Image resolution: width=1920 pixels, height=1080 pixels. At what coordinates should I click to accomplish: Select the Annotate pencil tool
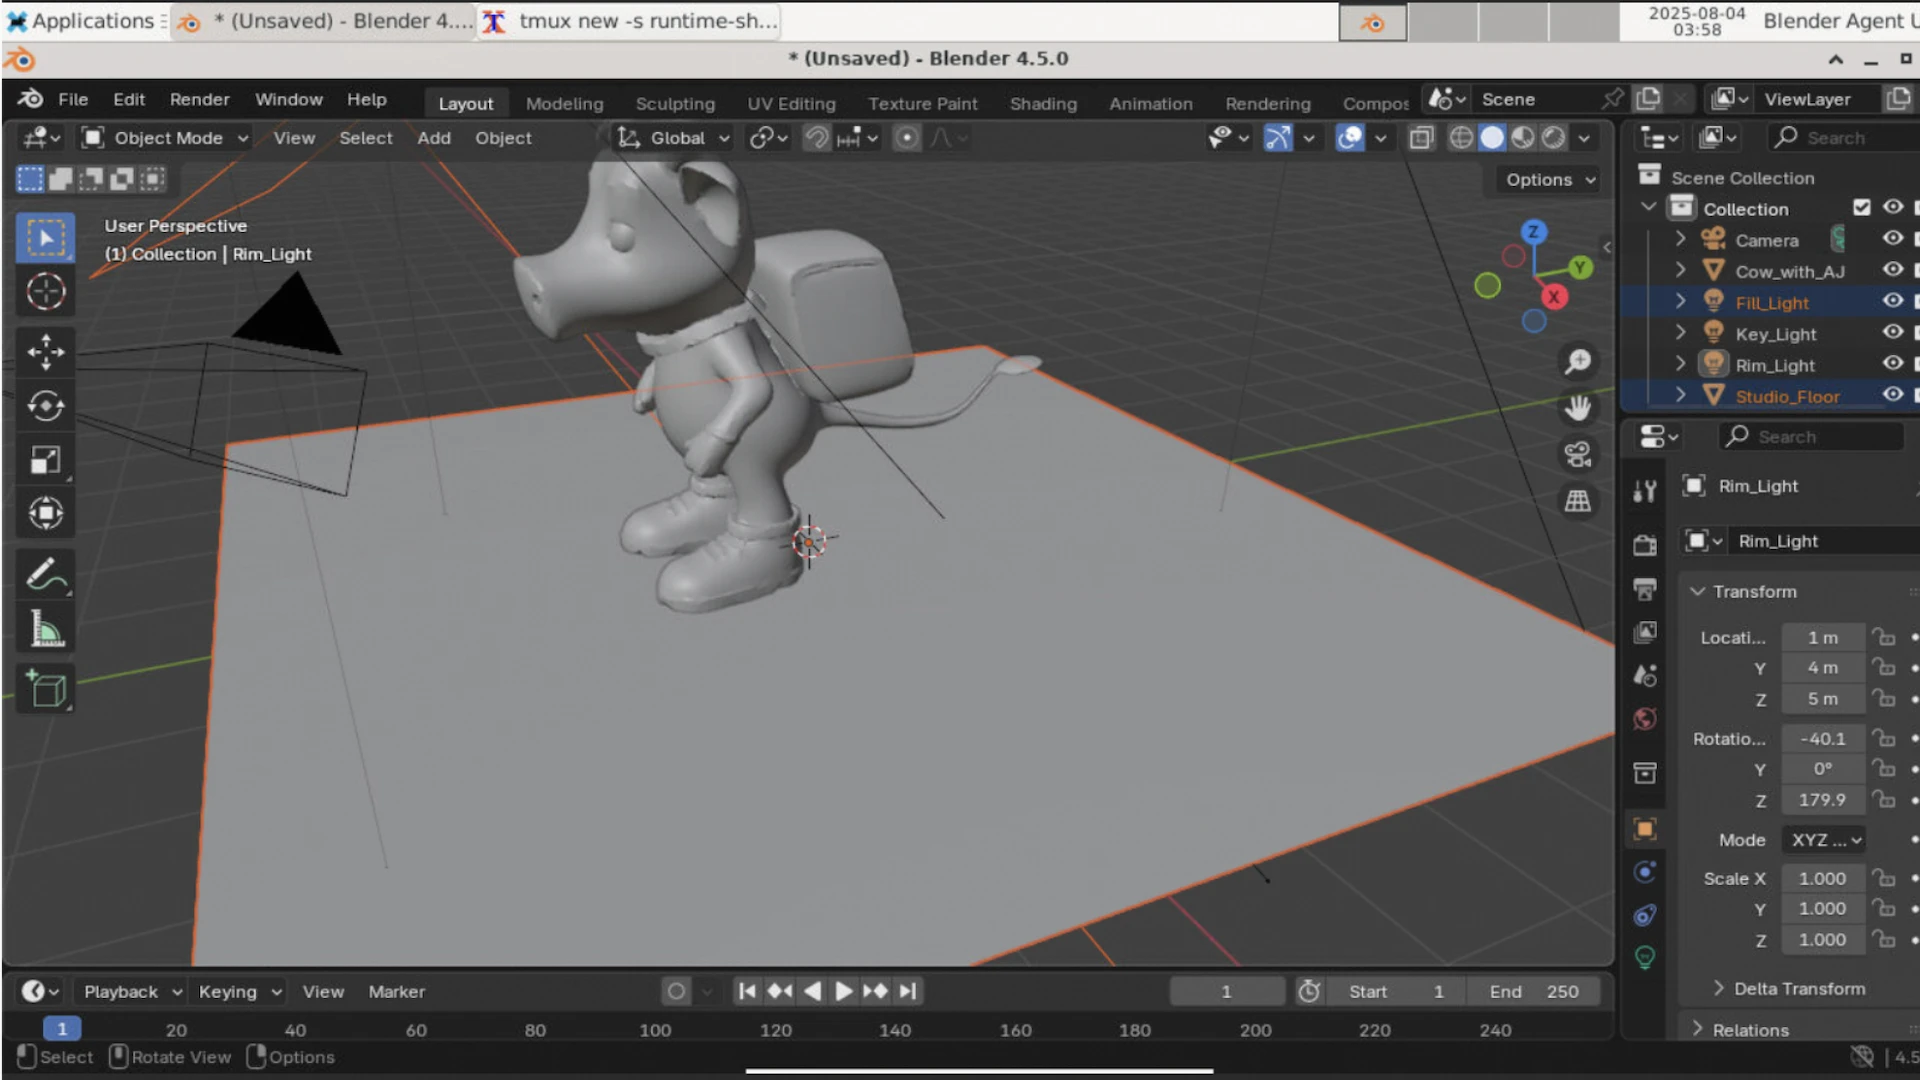click(x=45, y=574)
